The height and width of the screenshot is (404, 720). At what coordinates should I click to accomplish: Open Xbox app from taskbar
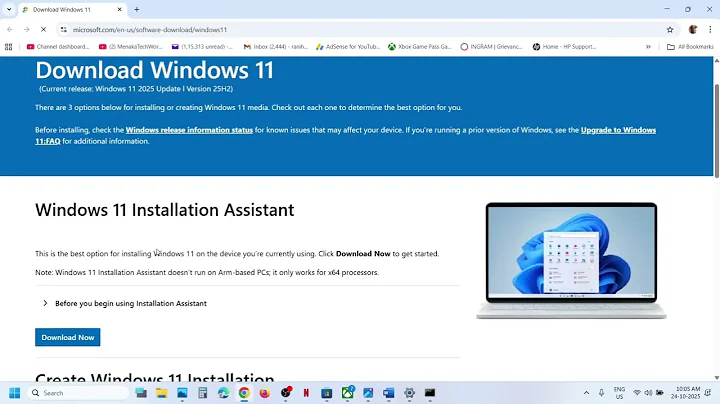click(x=348, y=392)
